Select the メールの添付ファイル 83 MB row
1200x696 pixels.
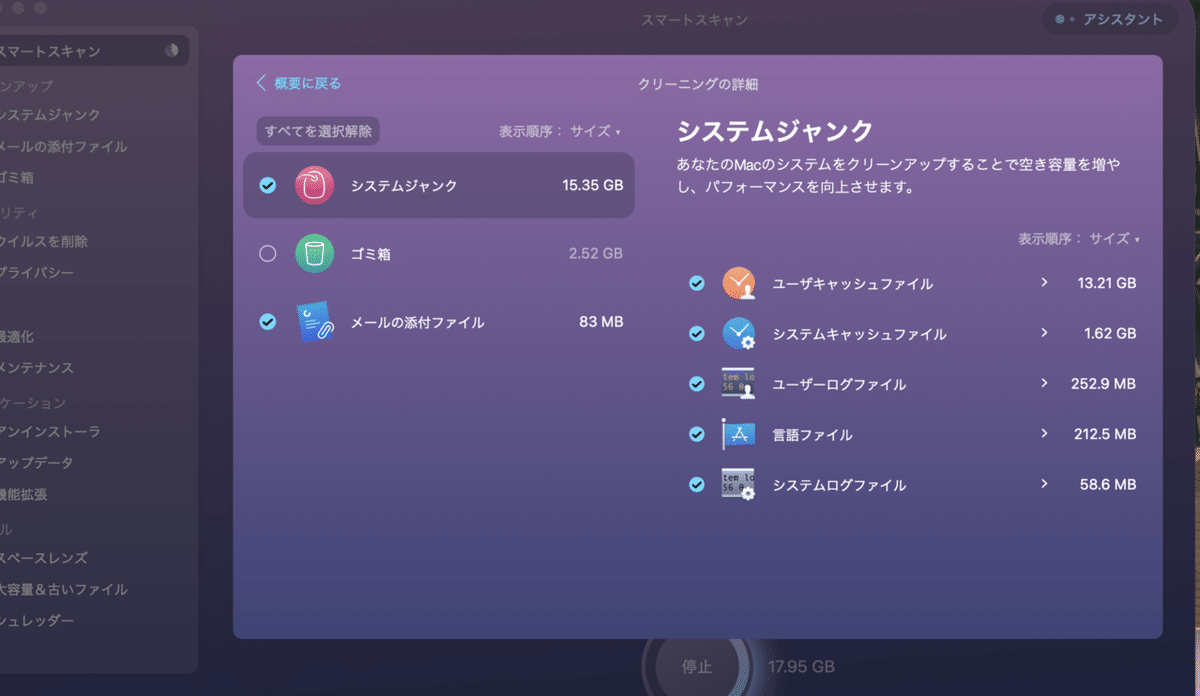(439, 322)
